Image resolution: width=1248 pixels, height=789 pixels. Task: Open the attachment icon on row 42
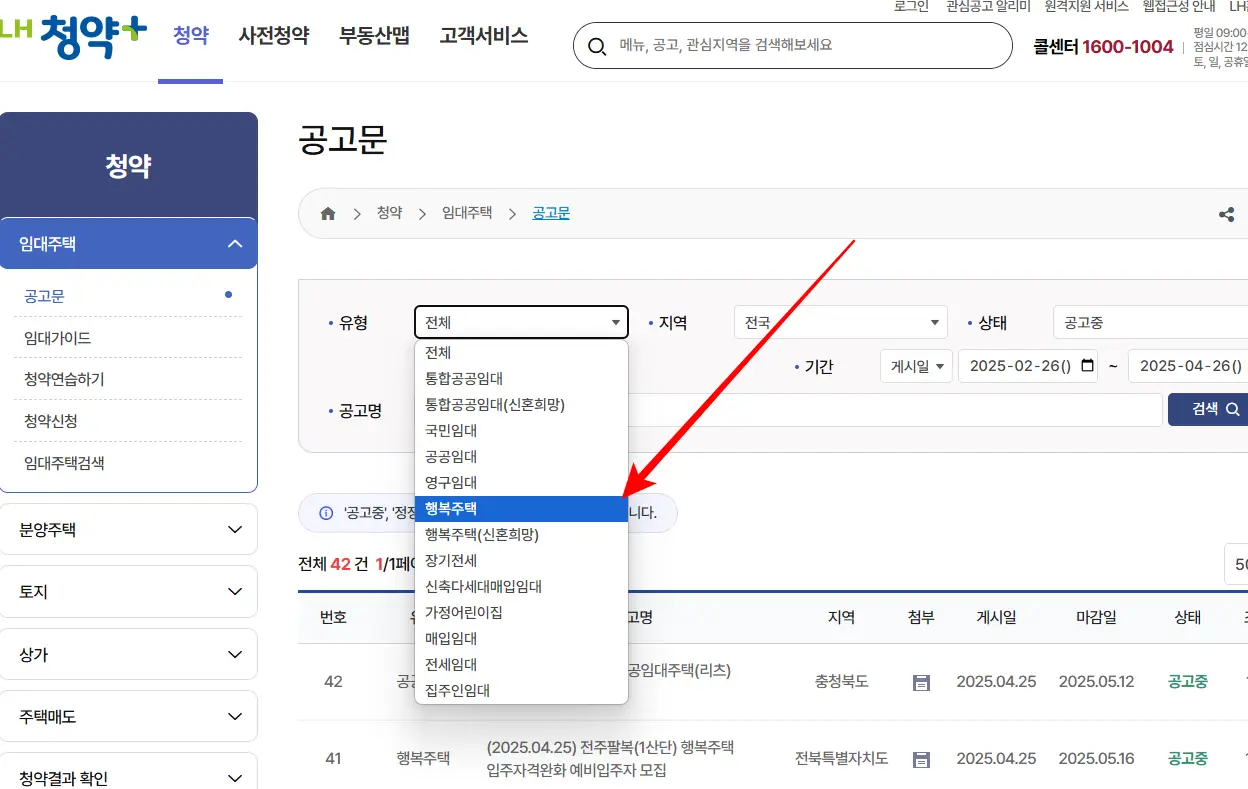[x=920, y=681]
